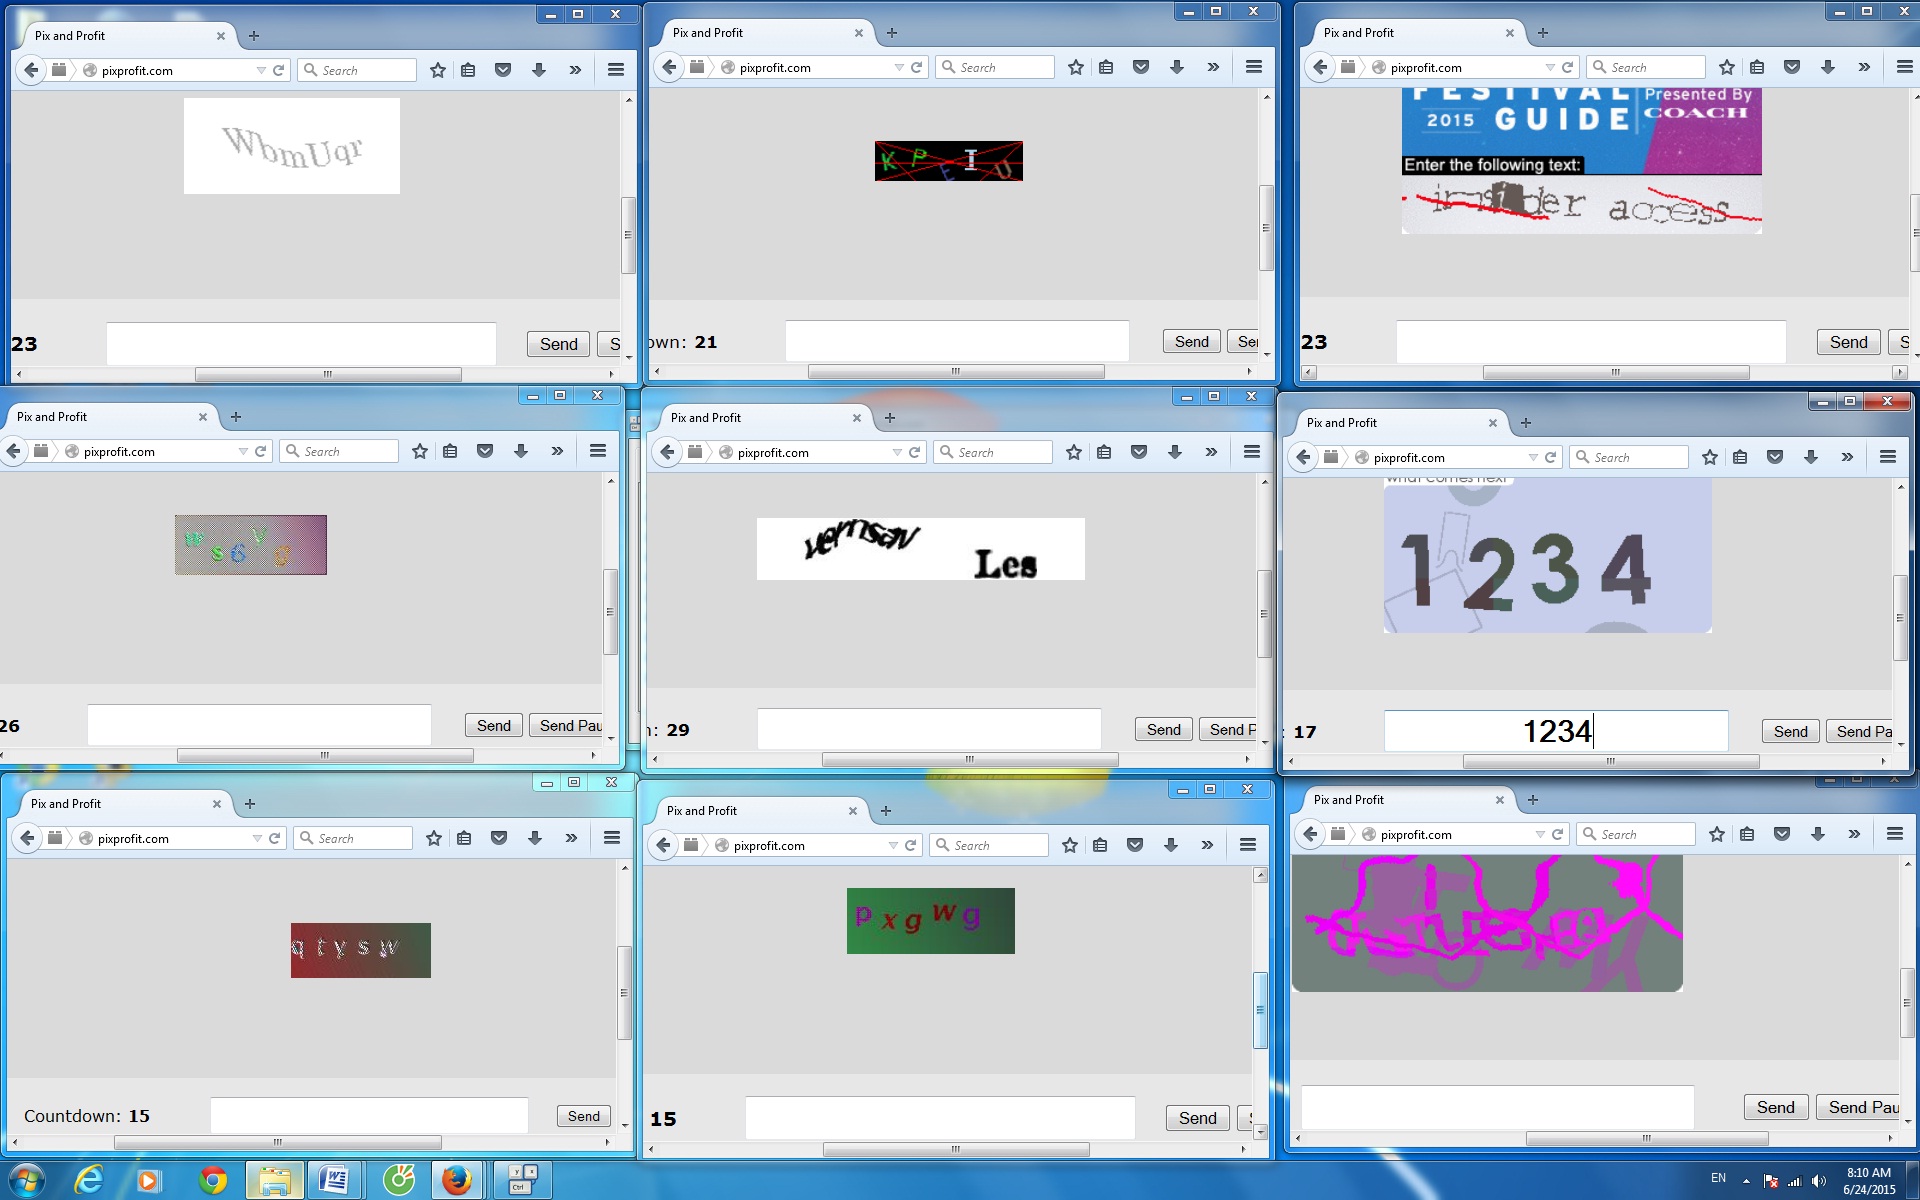Viewport: 1920px width, 1200px height.
Task: Click the Firefox taskbar icon
Action: tap(457, 1181)
